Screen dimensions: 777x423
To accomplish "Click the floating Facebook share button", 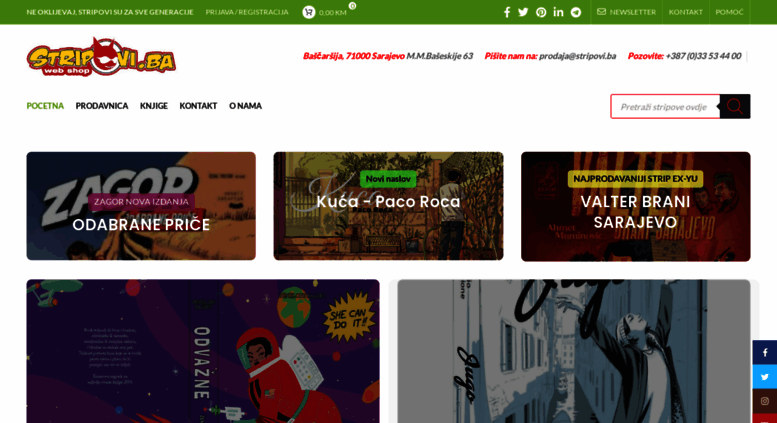I will tap(765, 352).
